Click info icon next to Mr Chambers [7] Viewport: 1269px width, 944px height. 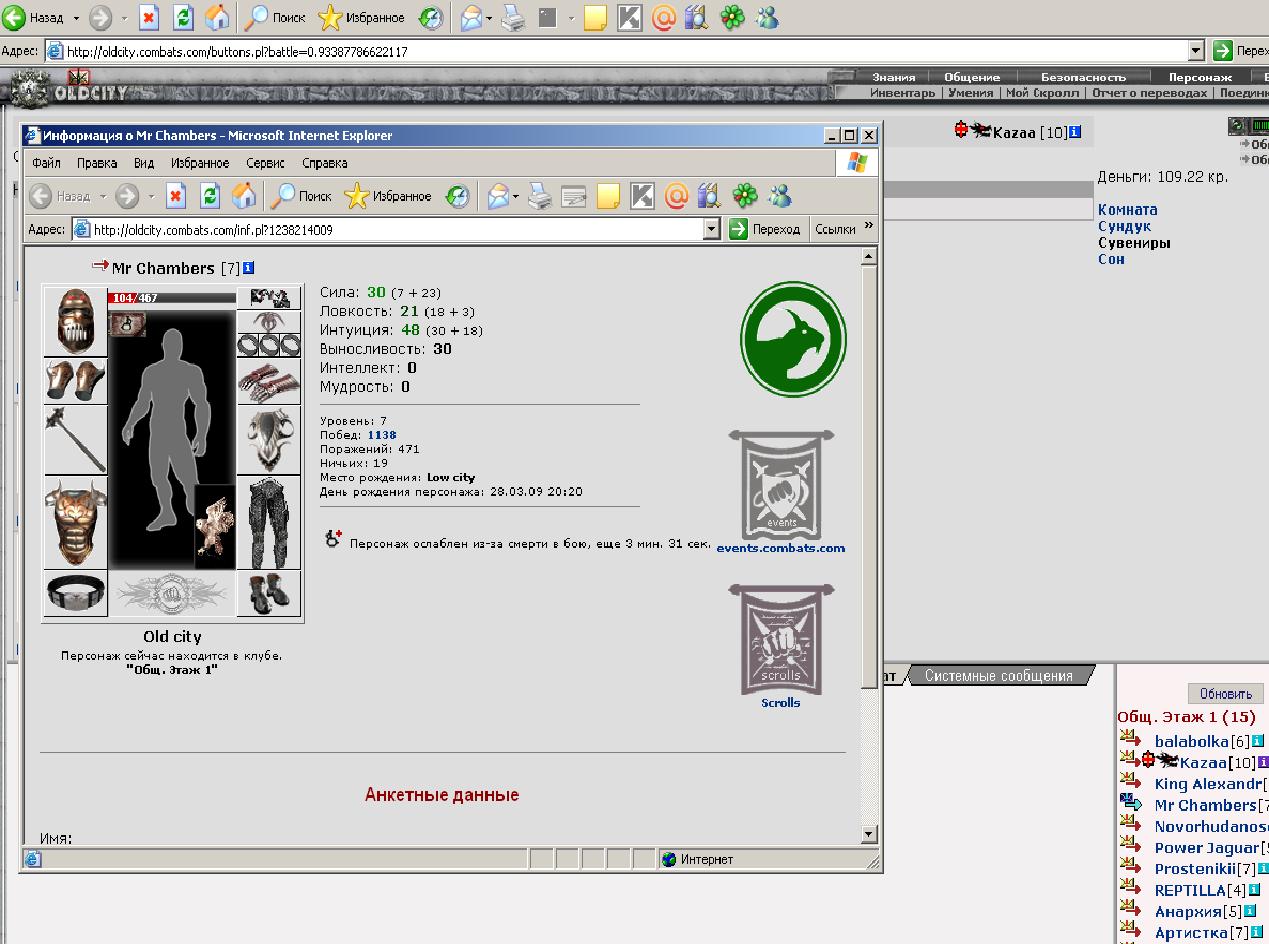click(249, 268)
